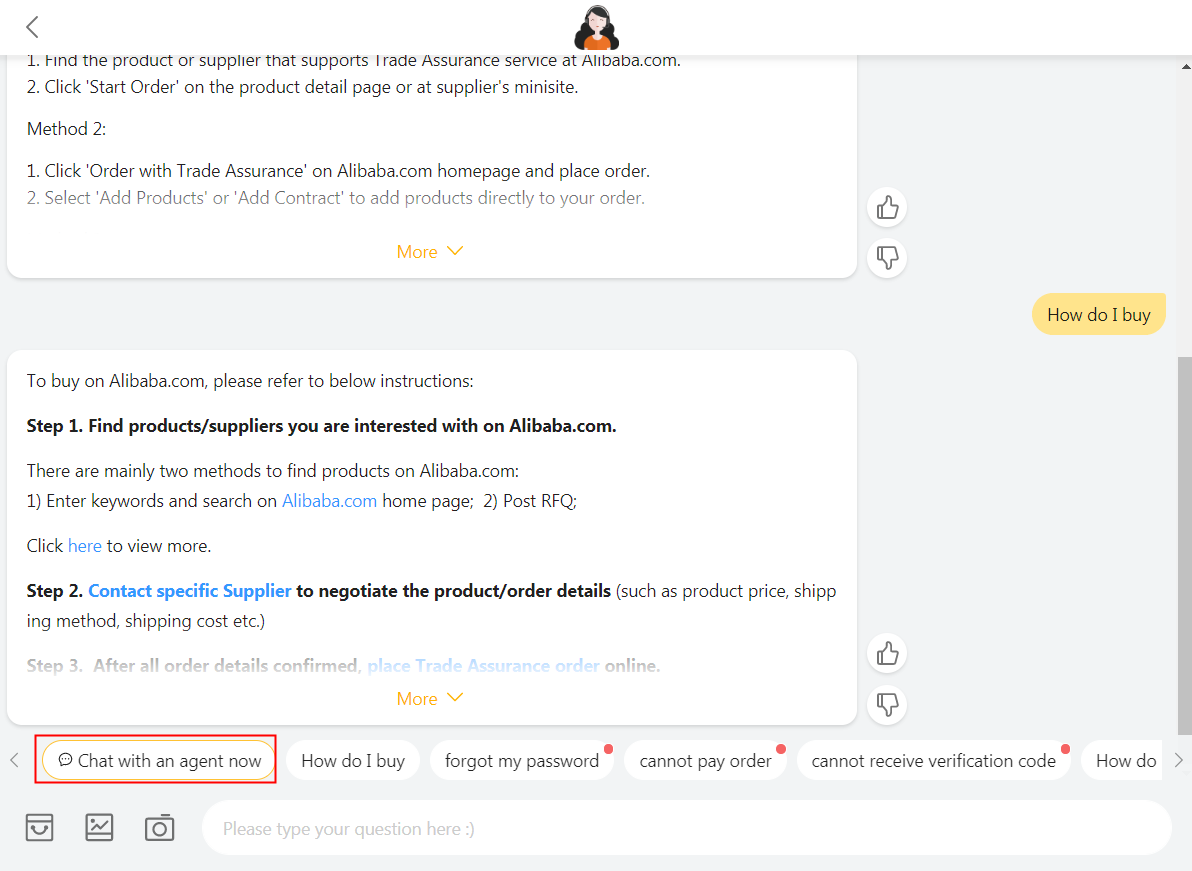Click the assistant avatar at the top
Screen dimensions: 1192x871
596,28
